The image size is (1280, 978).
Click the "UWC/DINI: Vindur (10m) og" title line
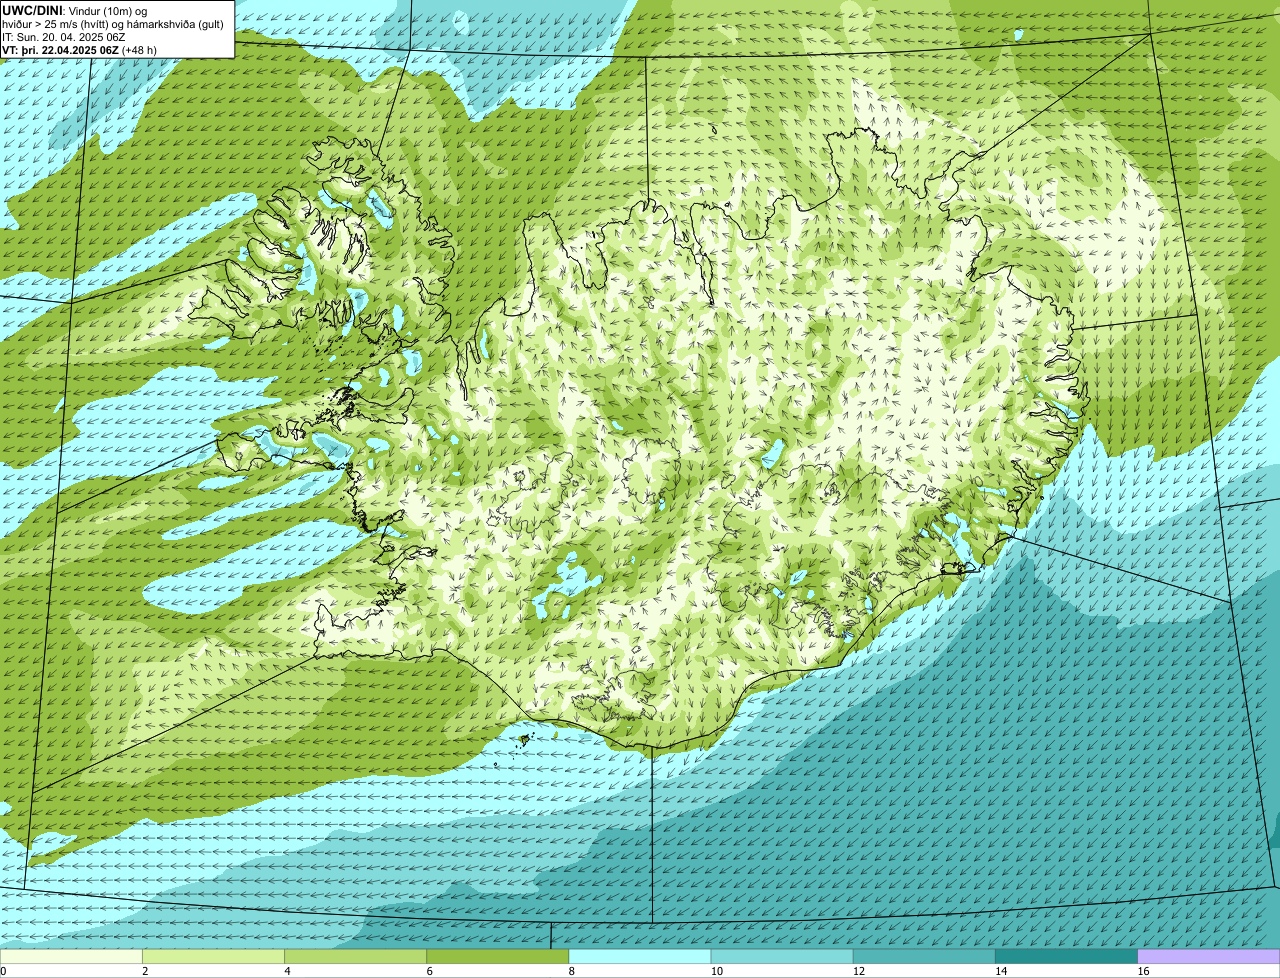tap(75, 11)
